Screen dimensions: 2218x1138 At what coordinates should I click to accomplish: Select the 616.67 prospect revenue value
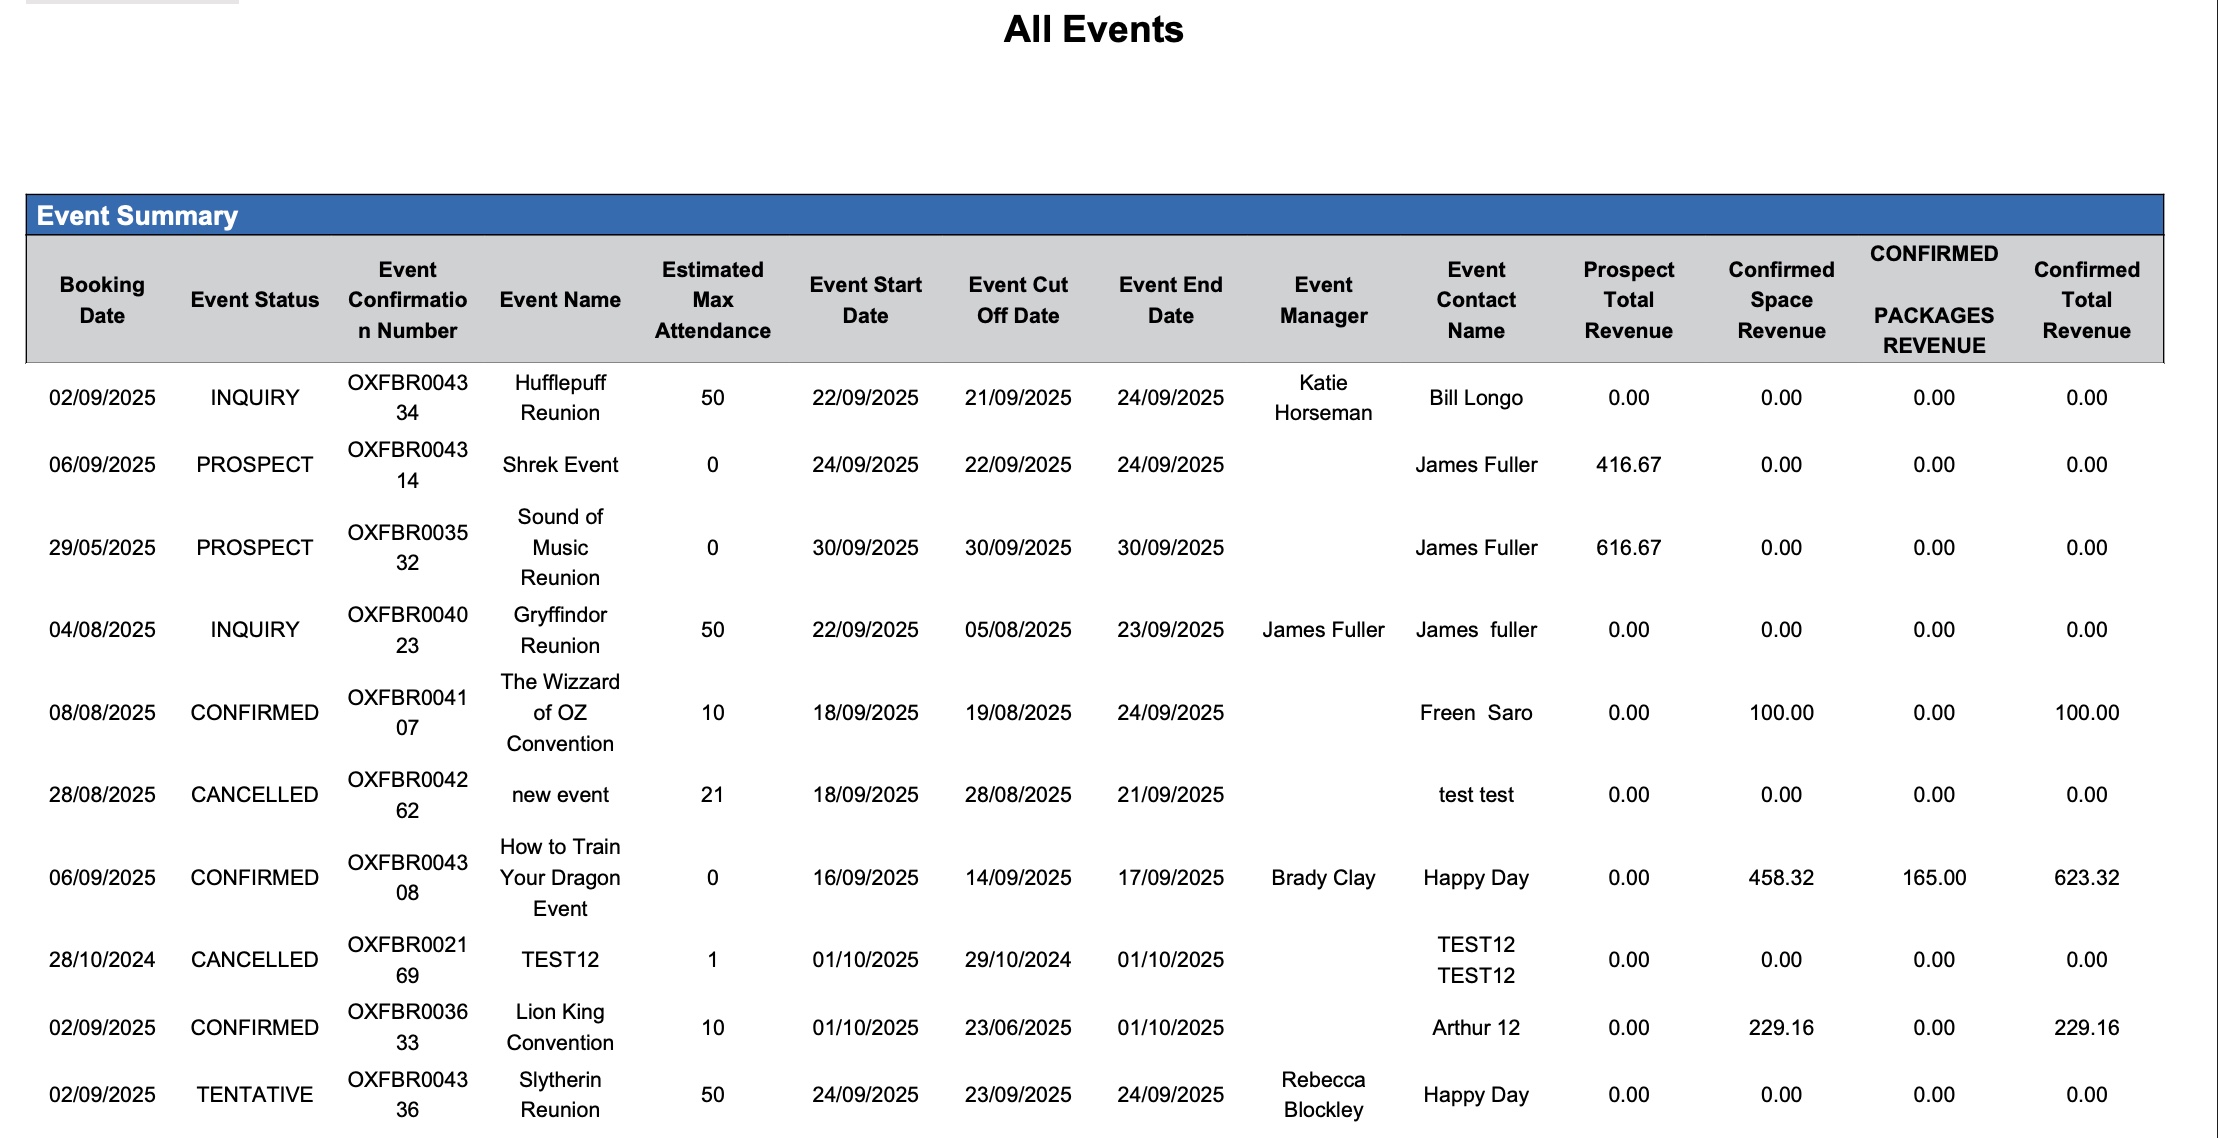pyautogui.click(x=1628, y=548)
